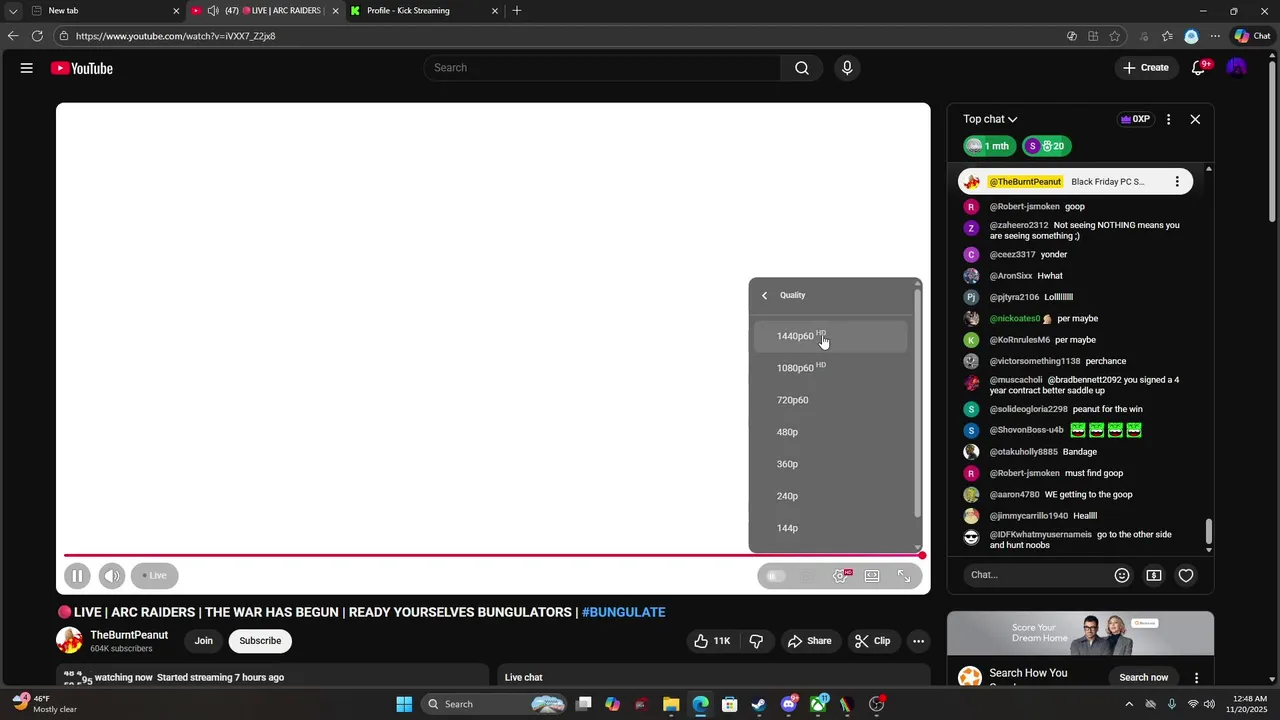Open Windows Start menu

404,704
